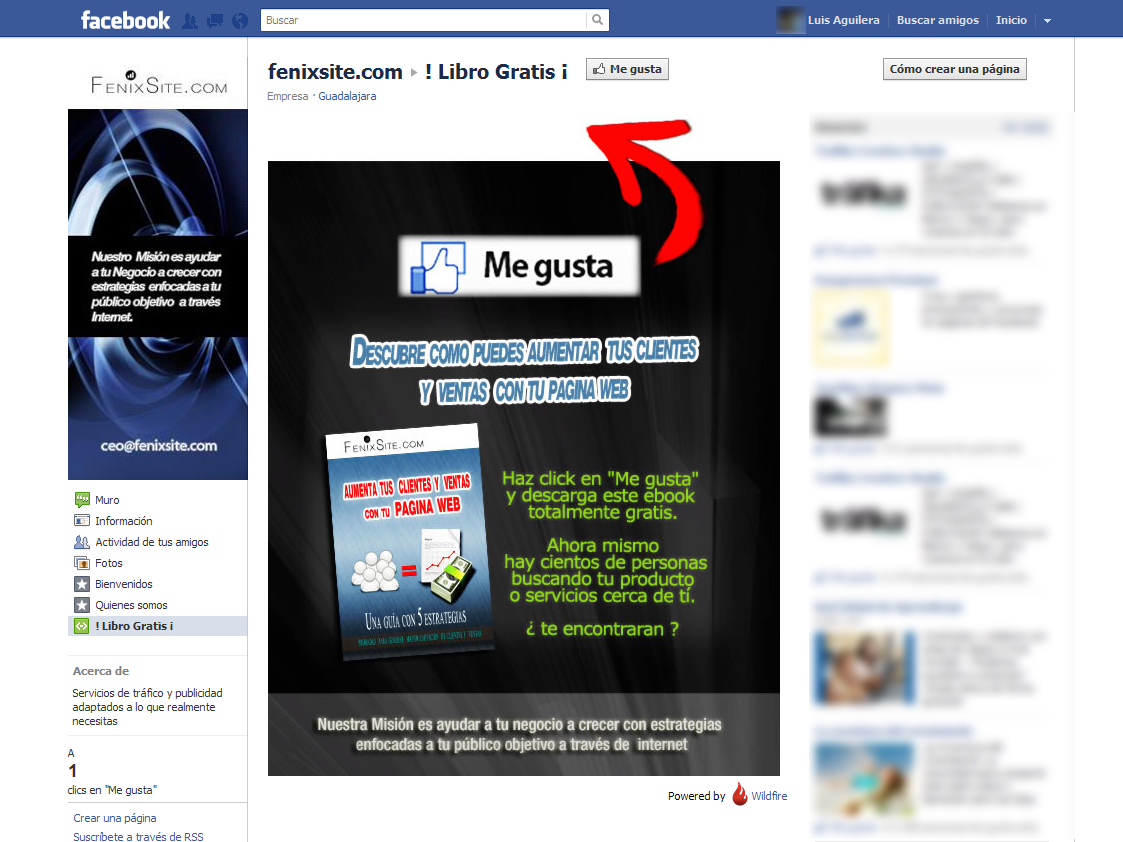Click the Guadalajara location link
1123x842 pixels.
347,96
